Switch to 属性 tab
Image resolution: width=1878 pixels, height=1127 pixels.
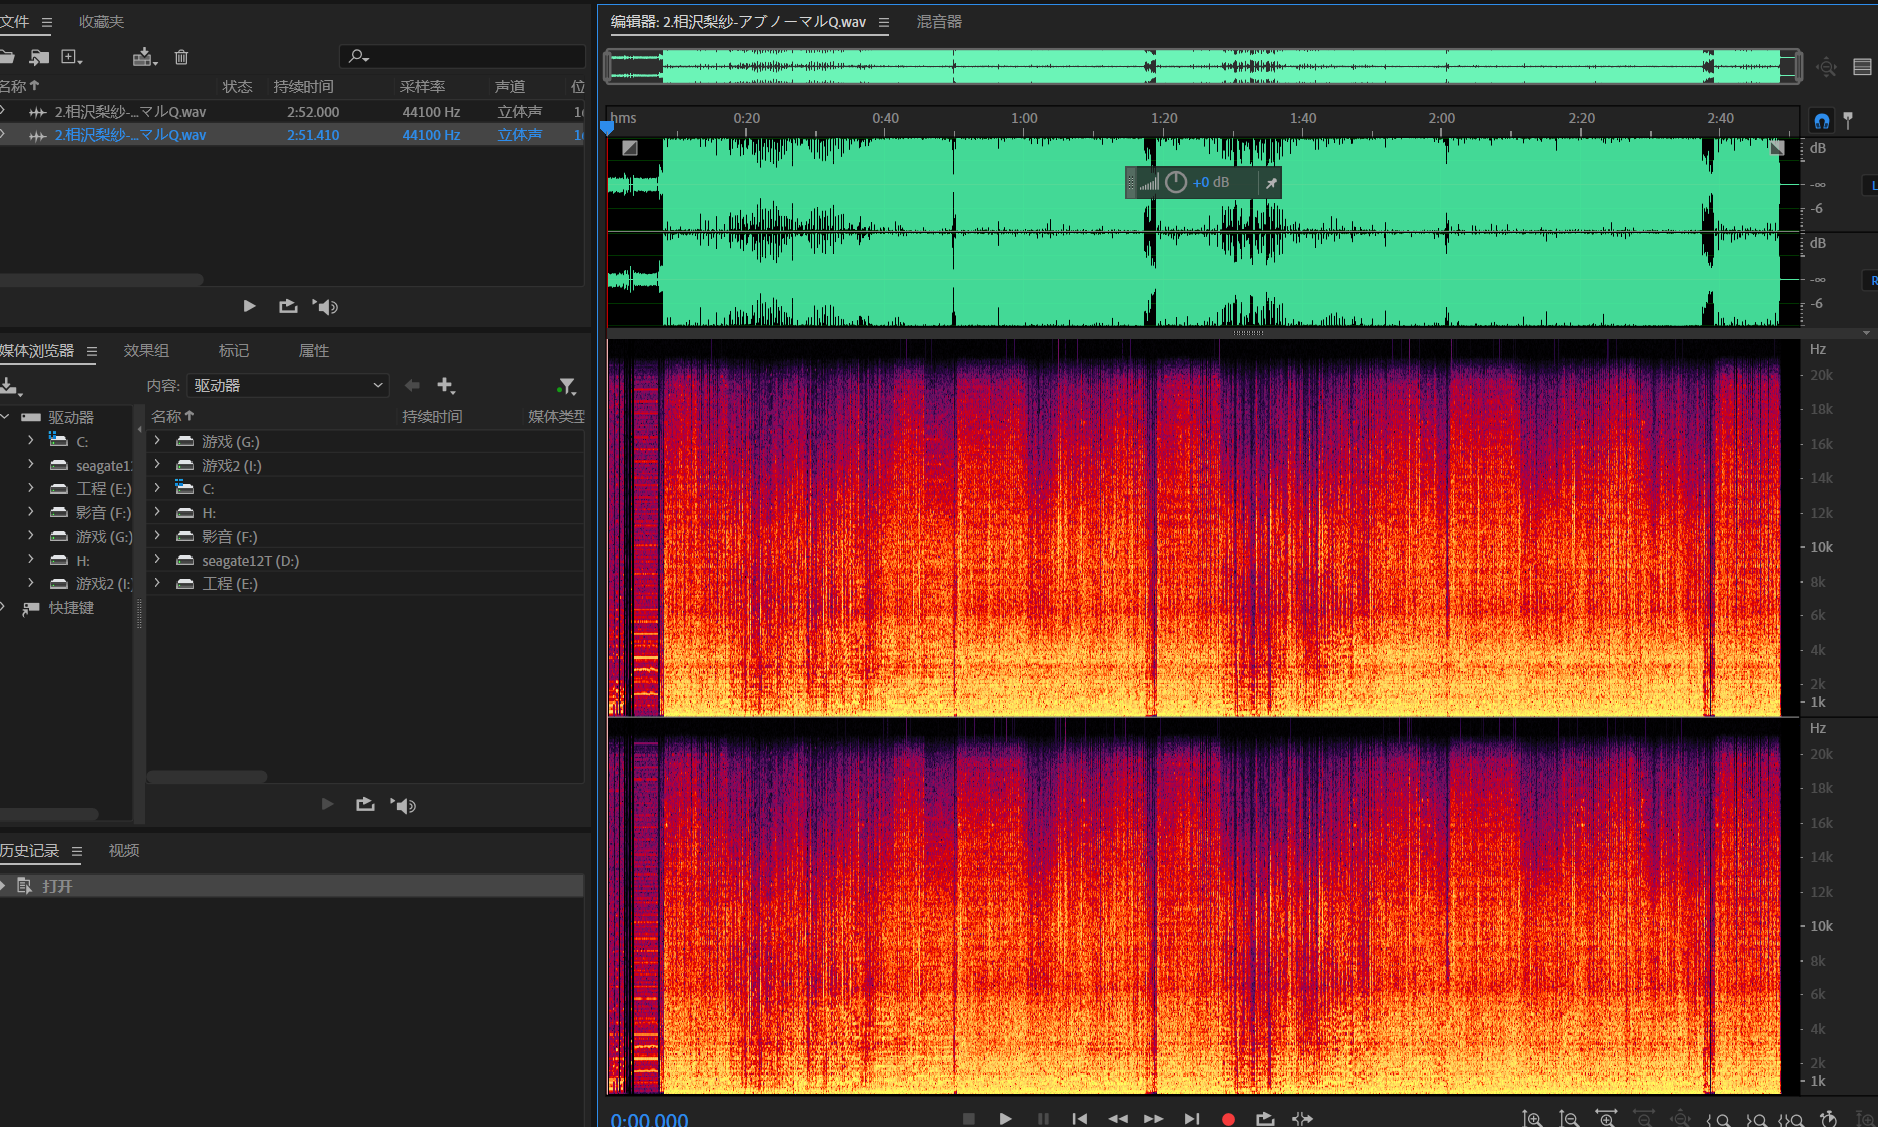[314, 351]
